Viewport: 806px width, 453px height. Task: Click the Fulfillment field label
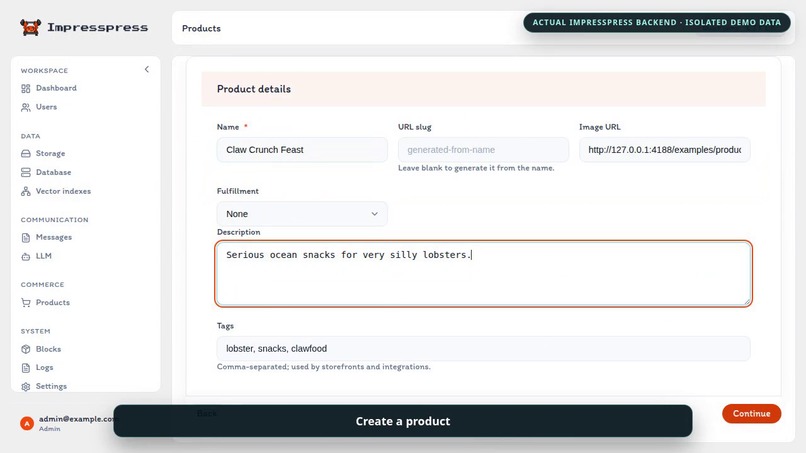(x=237, y=191)
